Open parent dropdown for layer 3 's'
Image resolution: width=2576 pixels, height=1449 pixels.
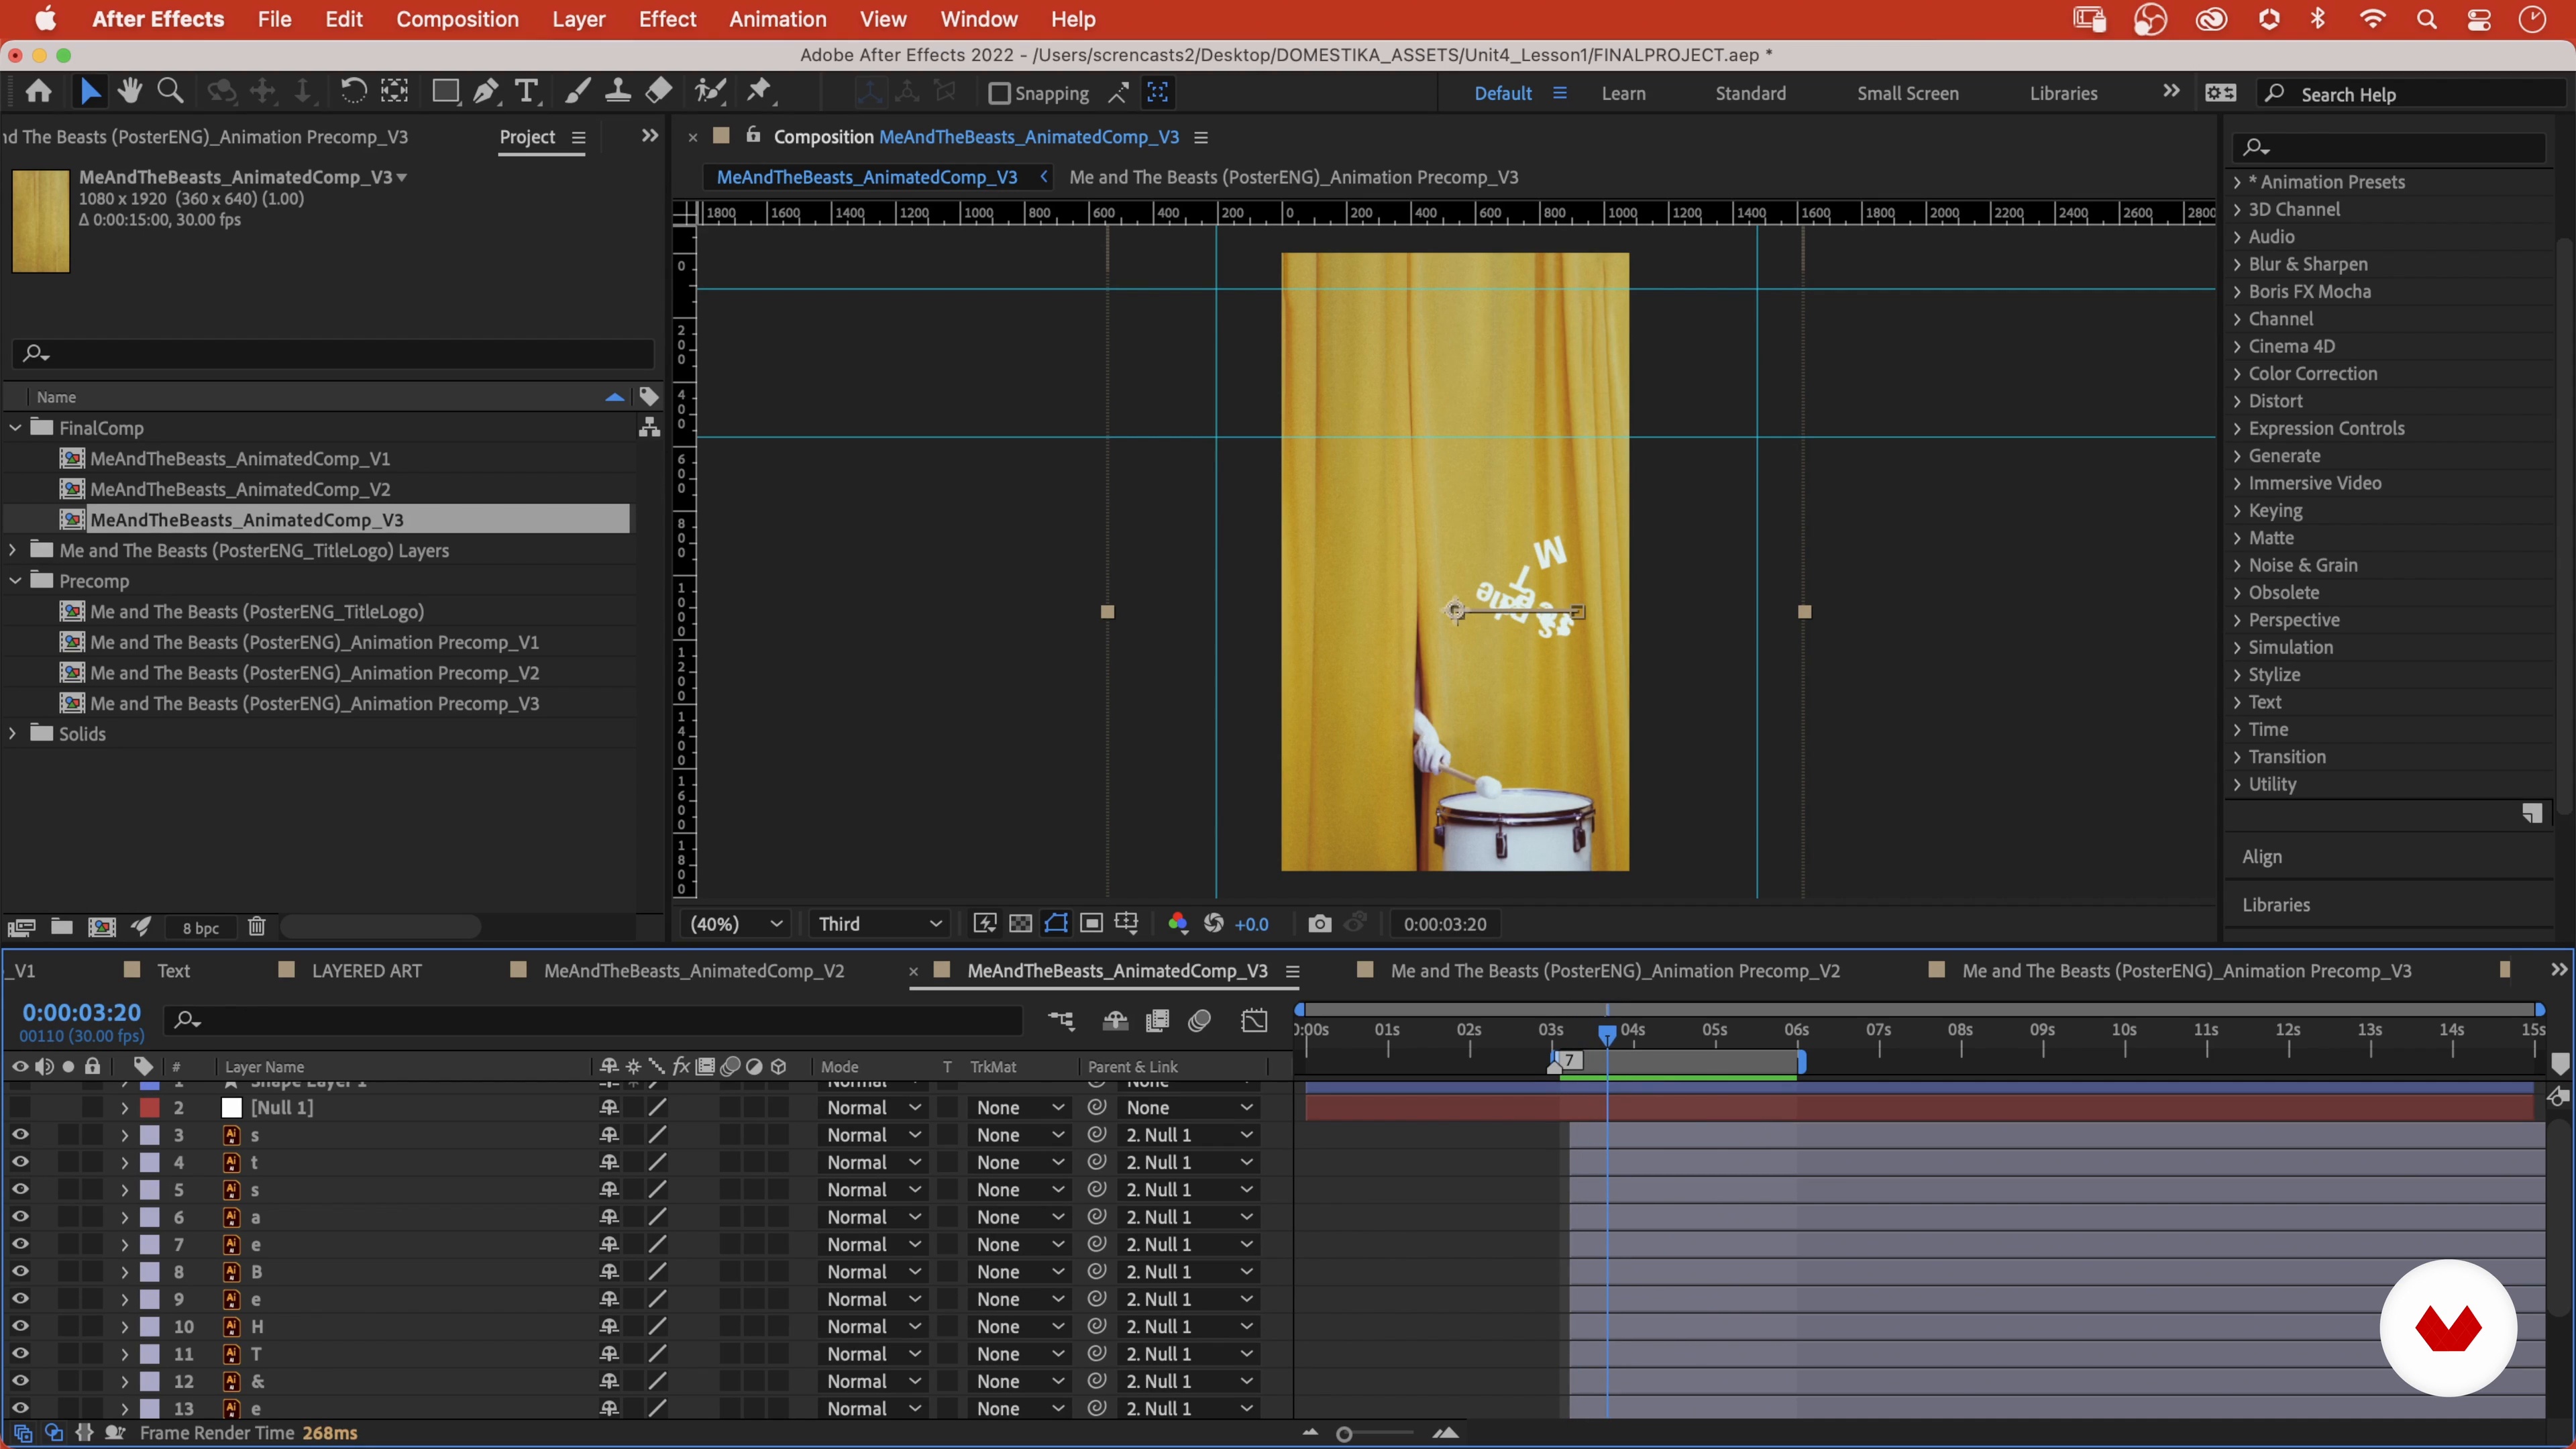click(1189, 1134)
